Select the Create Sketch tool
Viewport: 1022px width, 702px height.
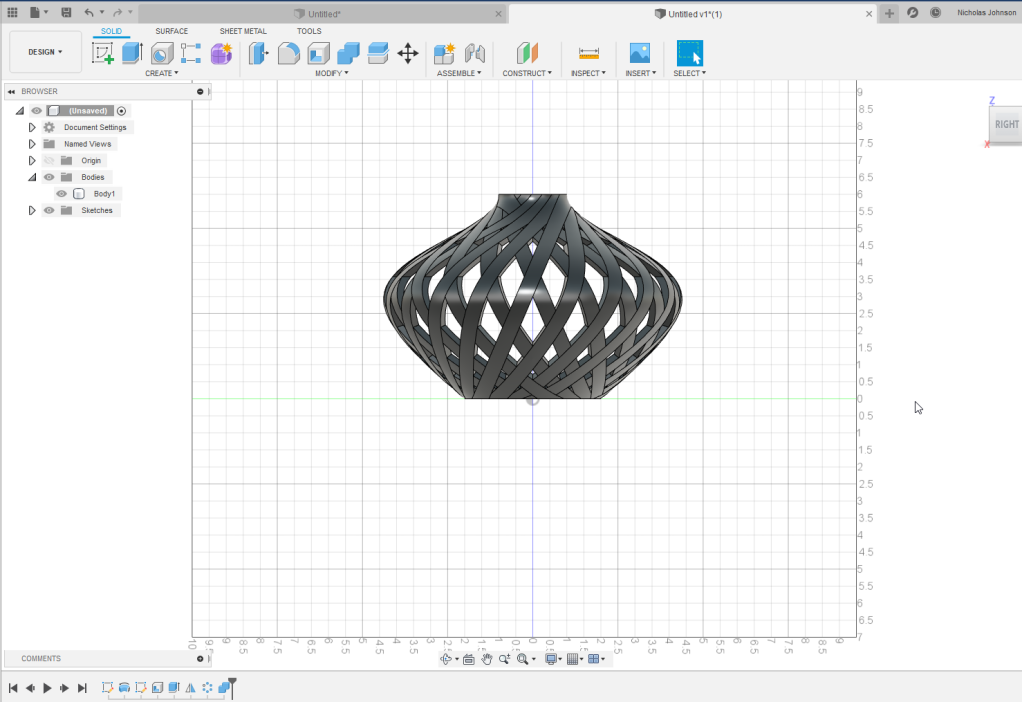tap(103, 53)
